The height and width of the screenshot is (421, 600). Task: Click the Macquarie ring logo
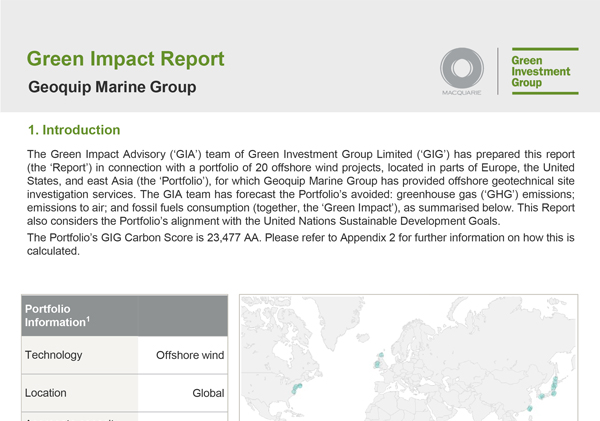coord(461,69)
